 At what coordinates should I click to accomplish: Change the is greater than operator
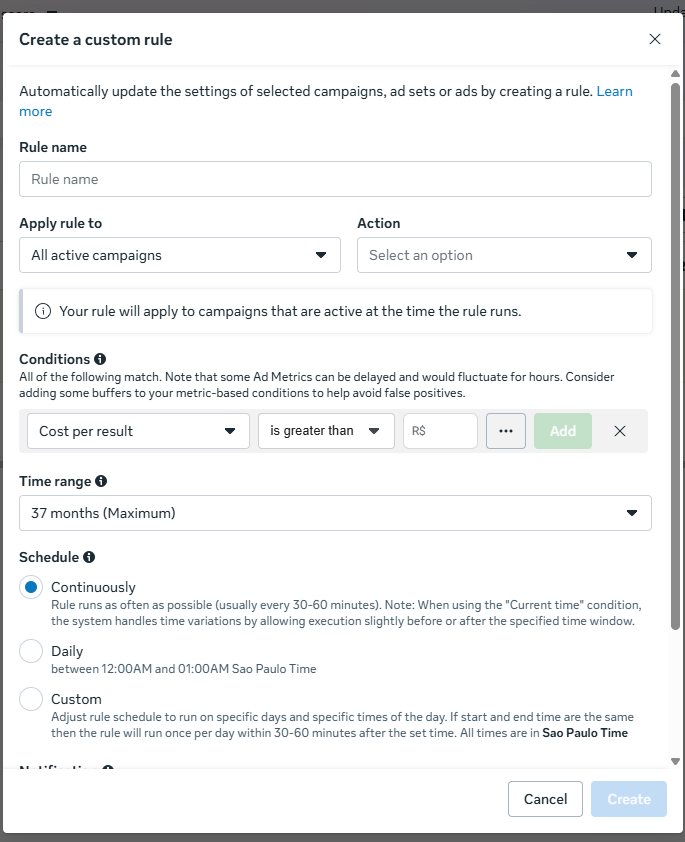point(326,431)
